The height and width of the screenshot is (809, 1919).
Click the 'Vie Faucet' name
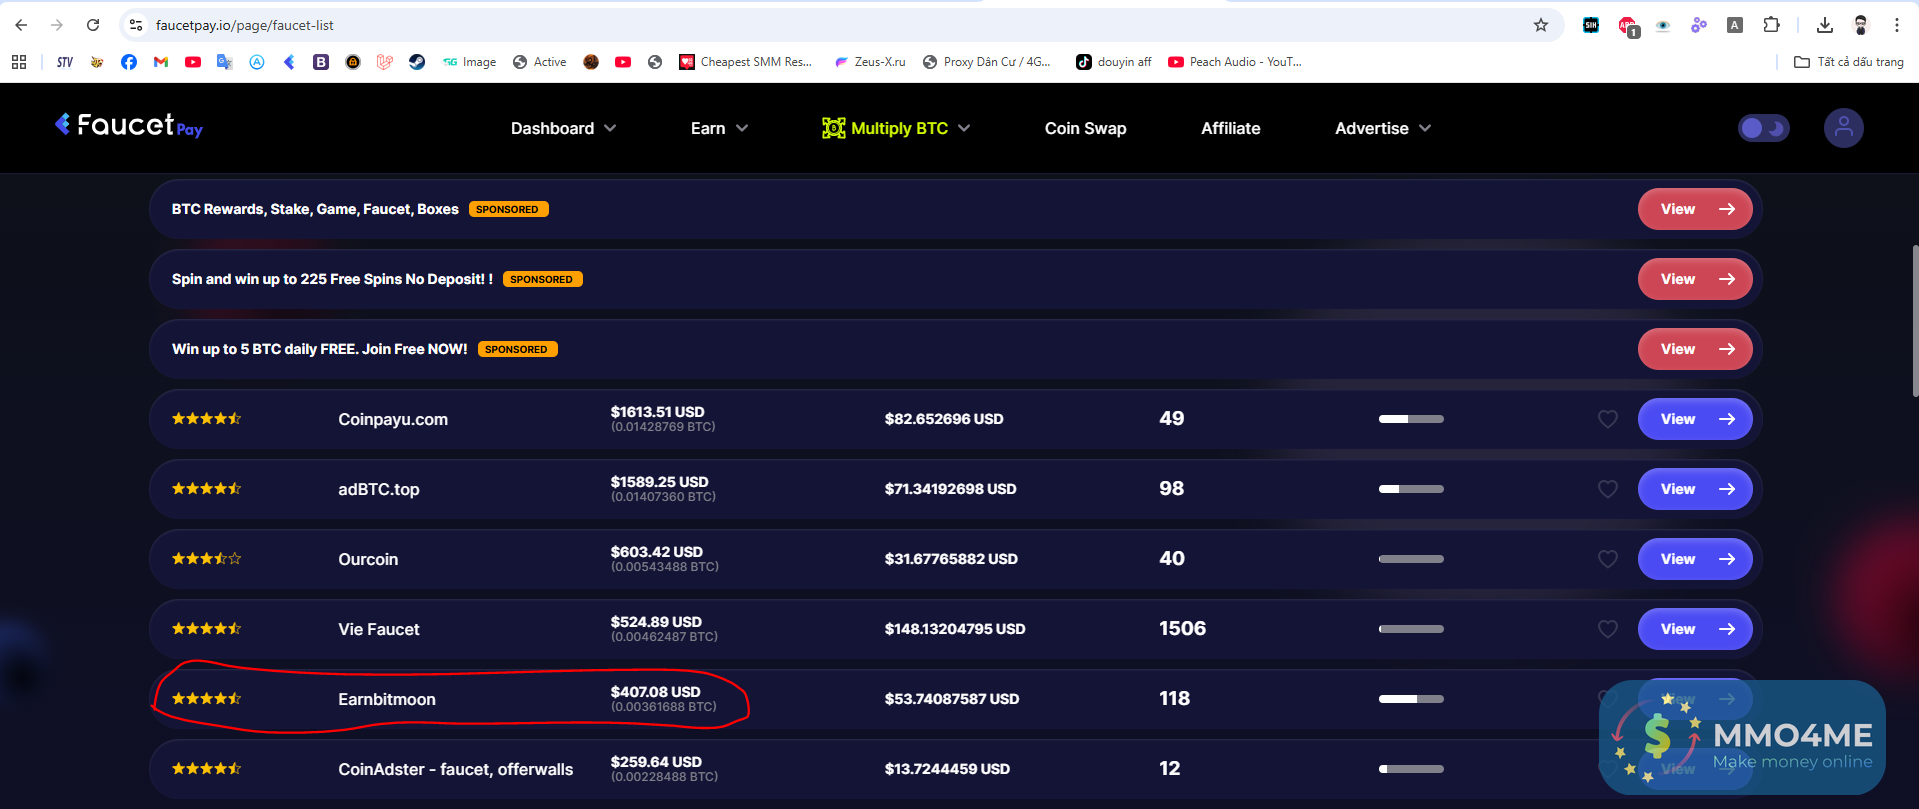click(x=379, y=629)
